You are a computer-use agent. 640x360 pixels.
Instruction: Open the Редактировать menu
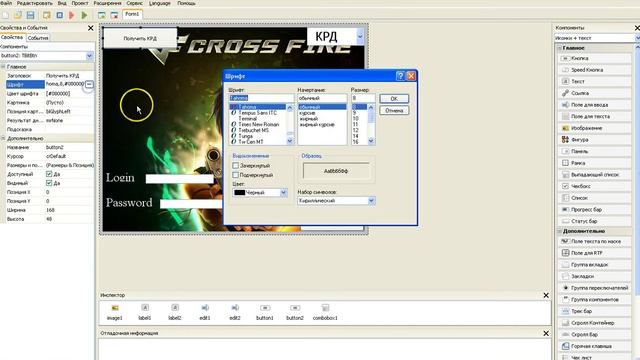pyautogui.click(x=34, y=3)
